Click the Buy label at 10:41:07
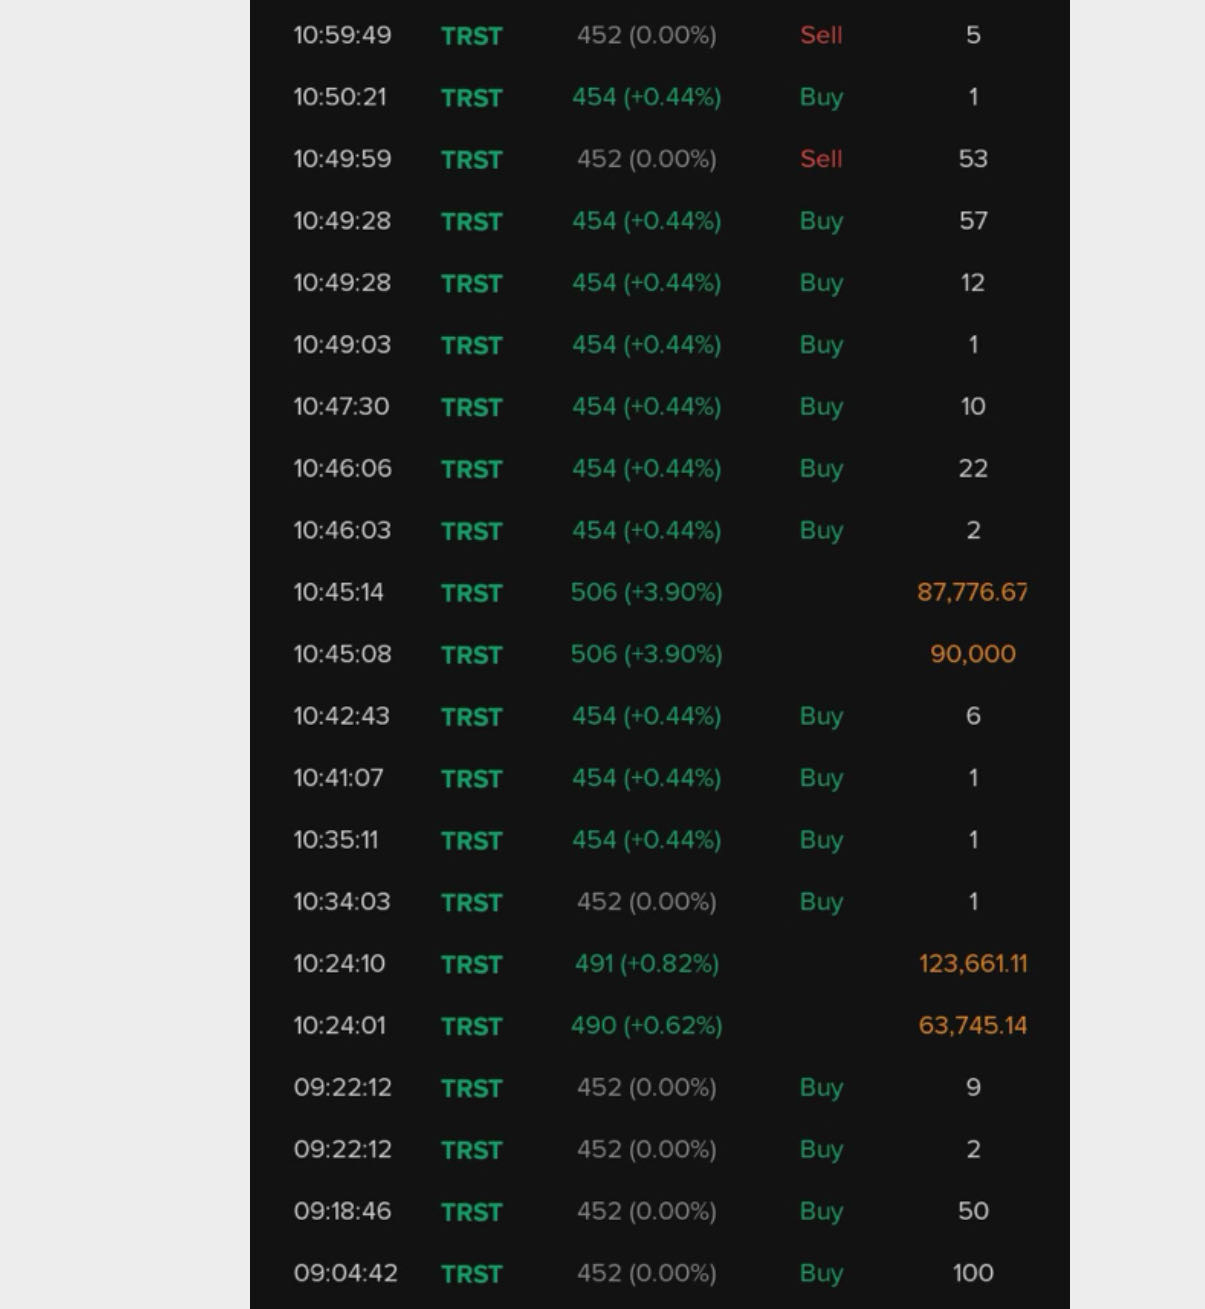The image size is (1205, 1309). (821, 778)
